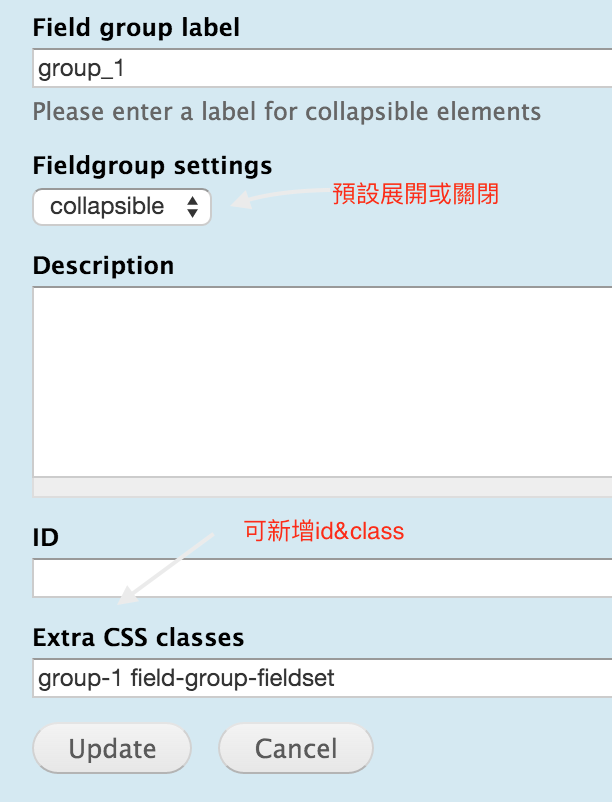Click the Update button
Screen dimensions: 612x802
coord(112,748)
